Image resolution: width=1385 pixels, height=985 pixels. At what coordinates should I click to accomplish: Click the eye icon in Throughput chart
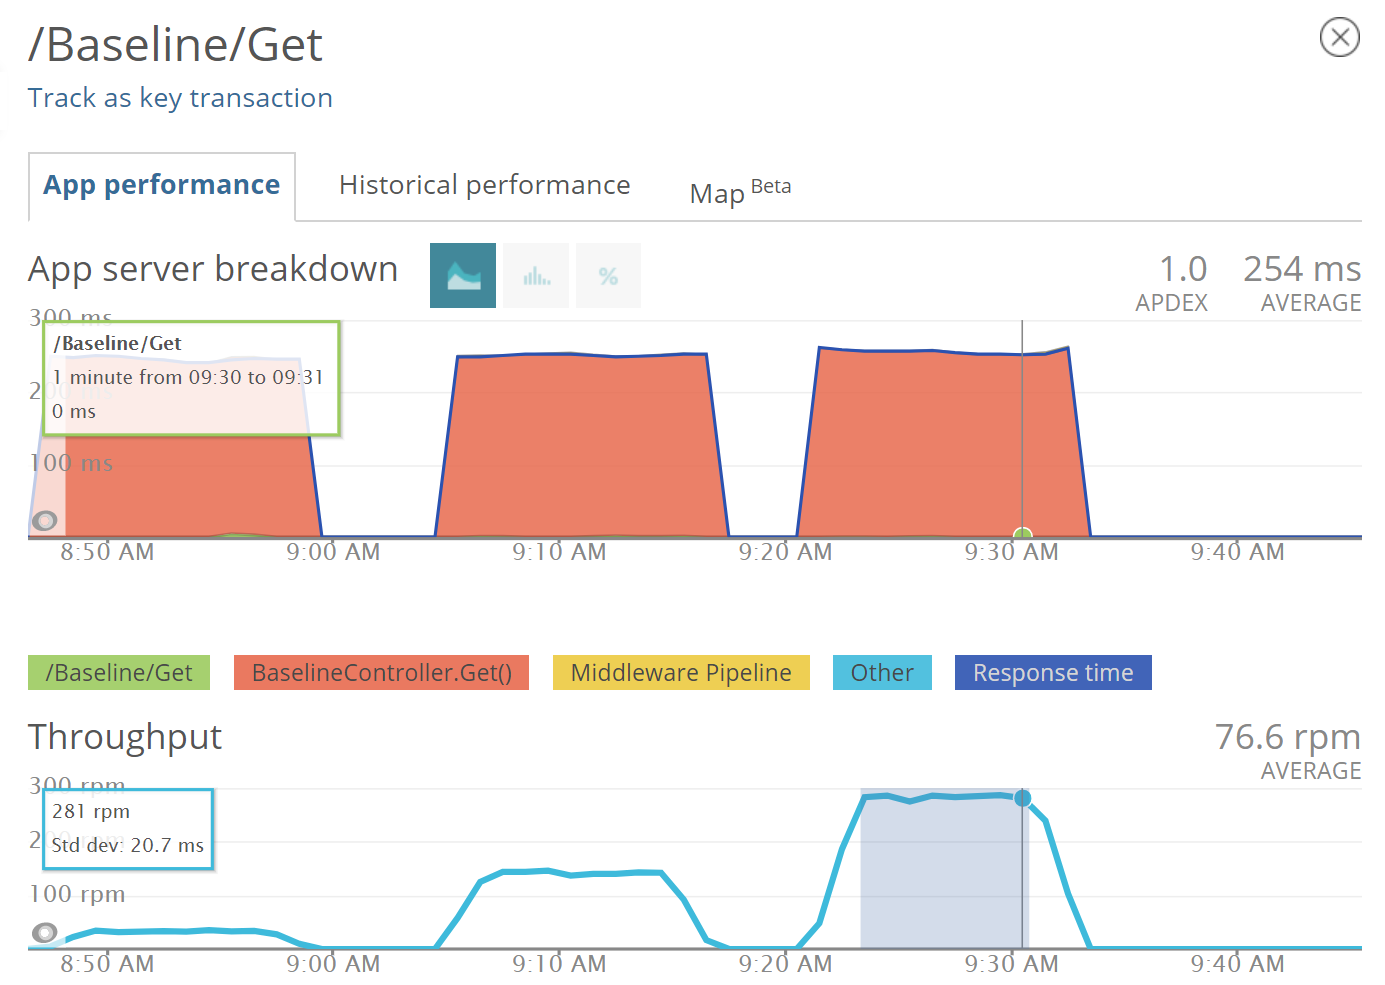(45, 932)
